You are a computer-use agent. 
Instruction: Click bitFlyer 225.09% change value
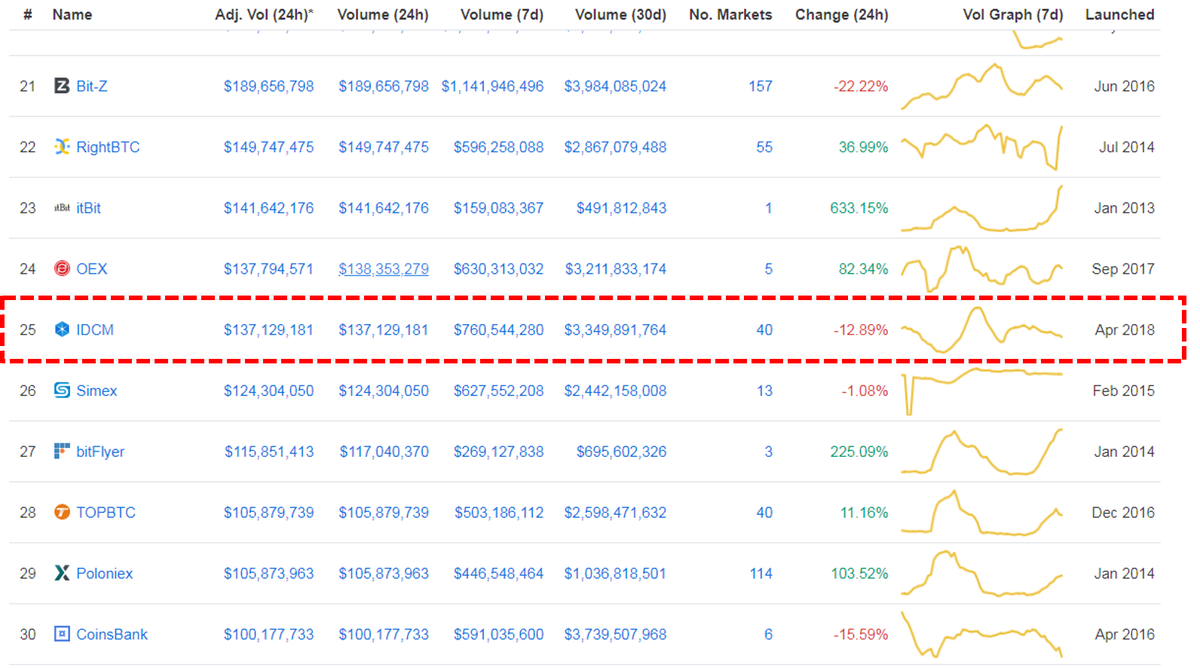(859, 451)
